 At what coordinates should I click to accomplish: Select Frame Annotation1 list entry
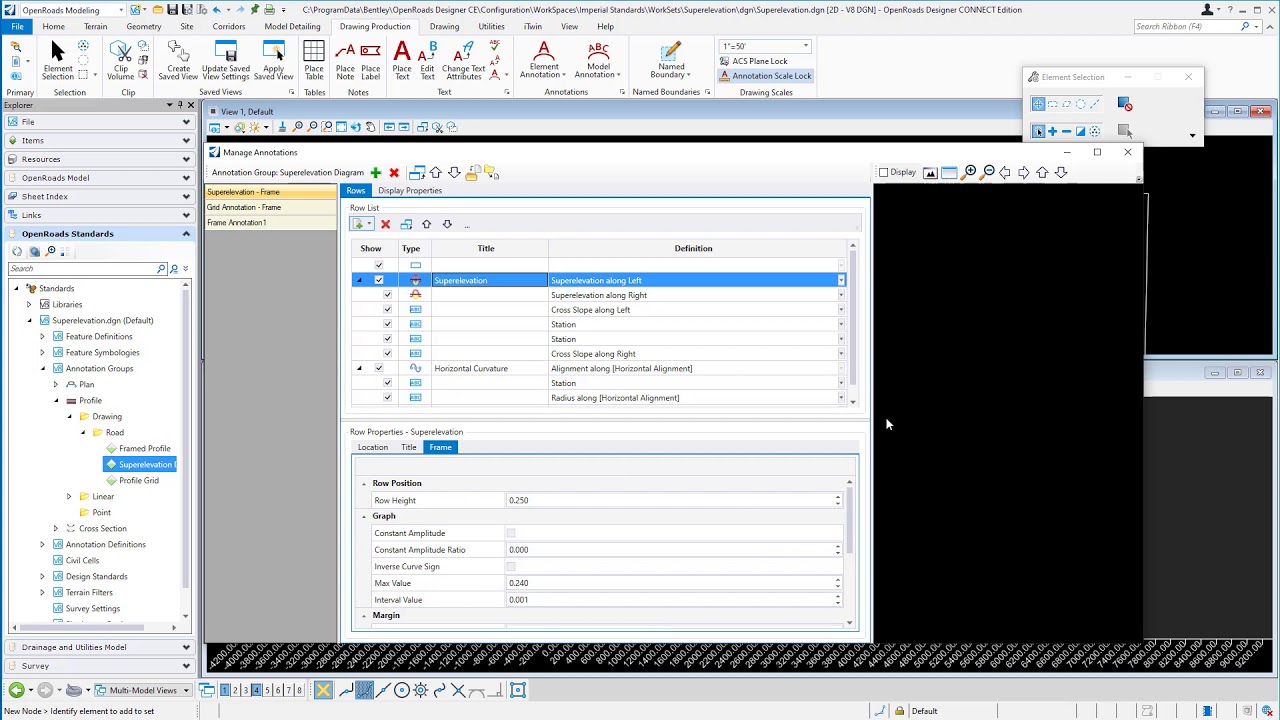coord(271,222)
